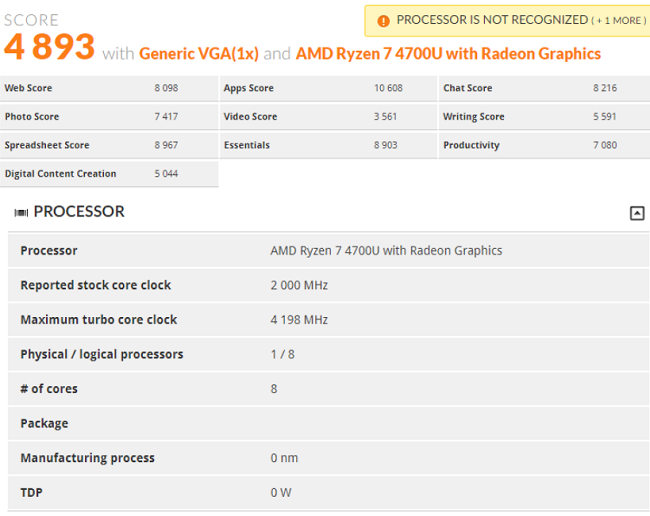The height and width of the screenshot is (516, 650).
Task: Click the SCORE heading text
Action: tap(31, 20)
